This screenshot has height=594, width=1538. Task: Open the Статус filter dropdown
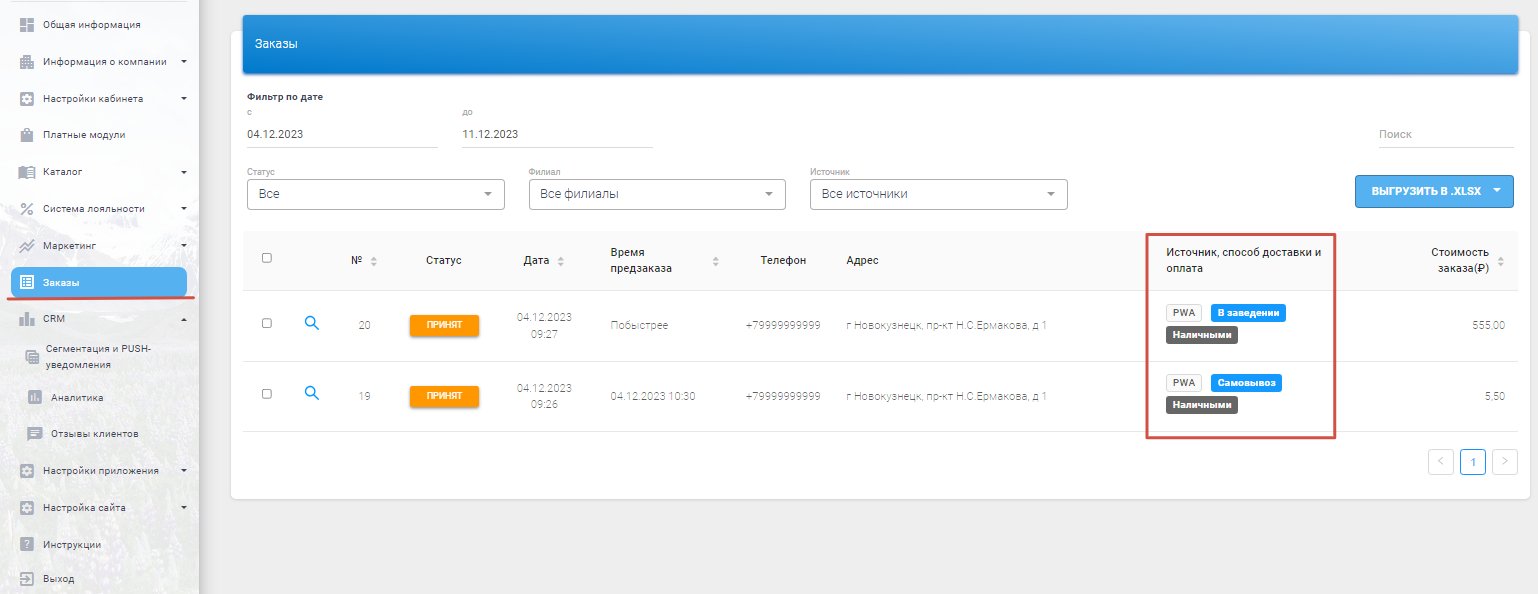tap(375, 194)
